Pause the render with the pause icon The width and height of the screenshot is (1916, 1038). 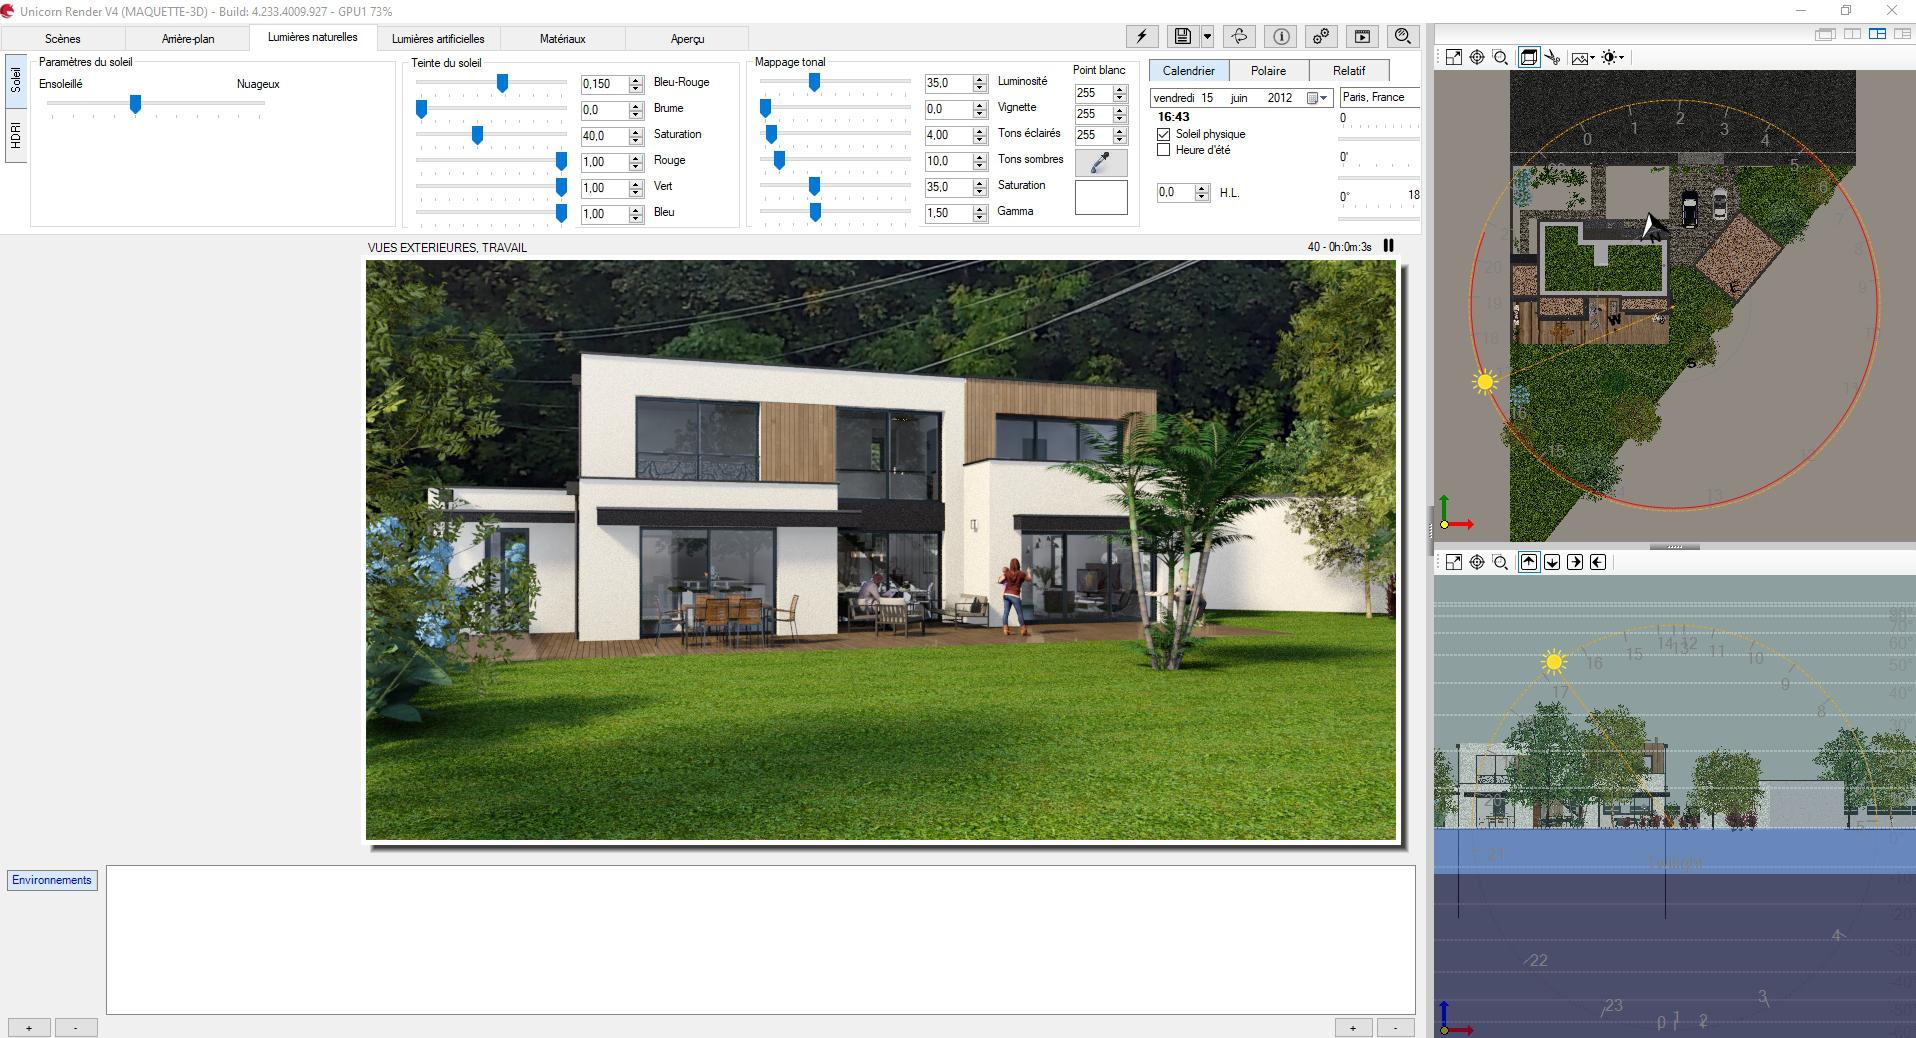(x=1388, y=246)
